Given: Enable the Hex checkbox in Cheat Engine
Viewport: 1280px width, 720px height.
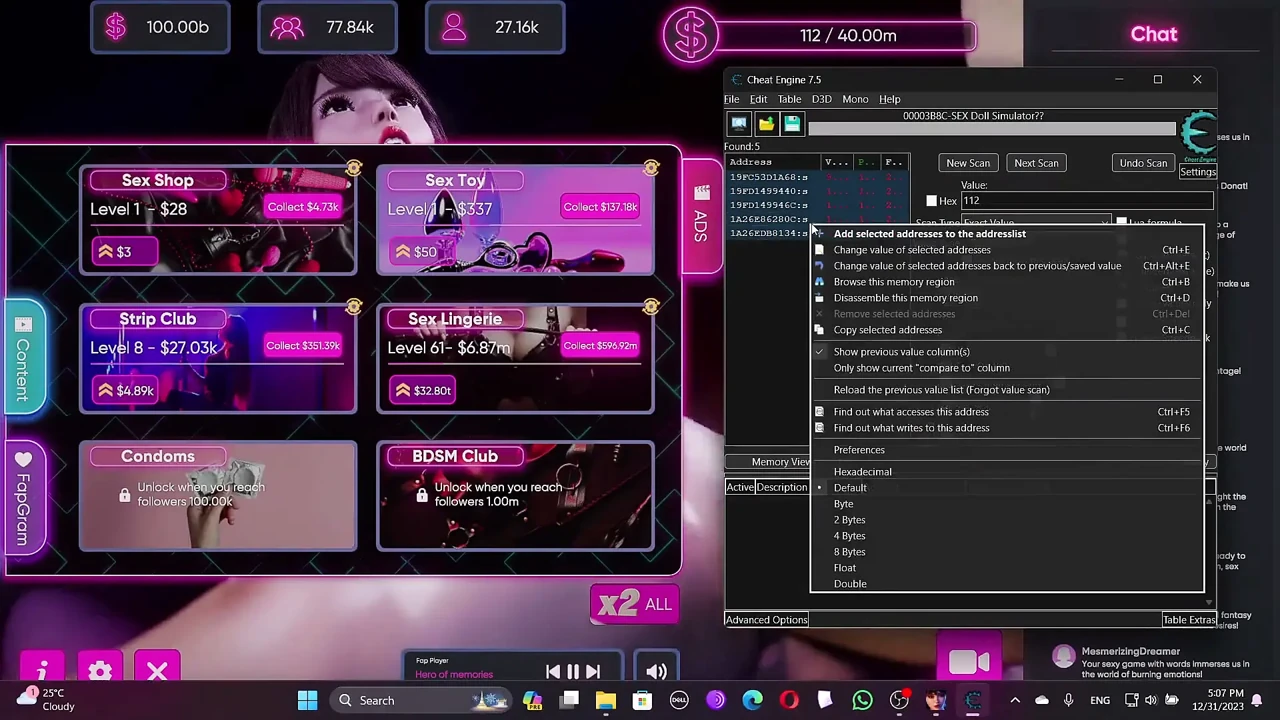Looking at the screenshot, I should tap(932, 201).
